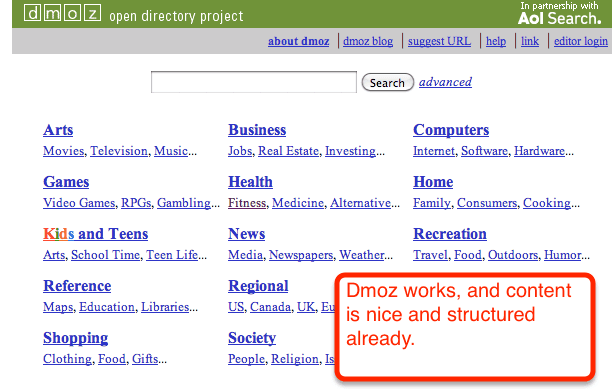Open the Outdoors subcategory
The width and height of the screenshot is (614, 389).
[513, 255]
